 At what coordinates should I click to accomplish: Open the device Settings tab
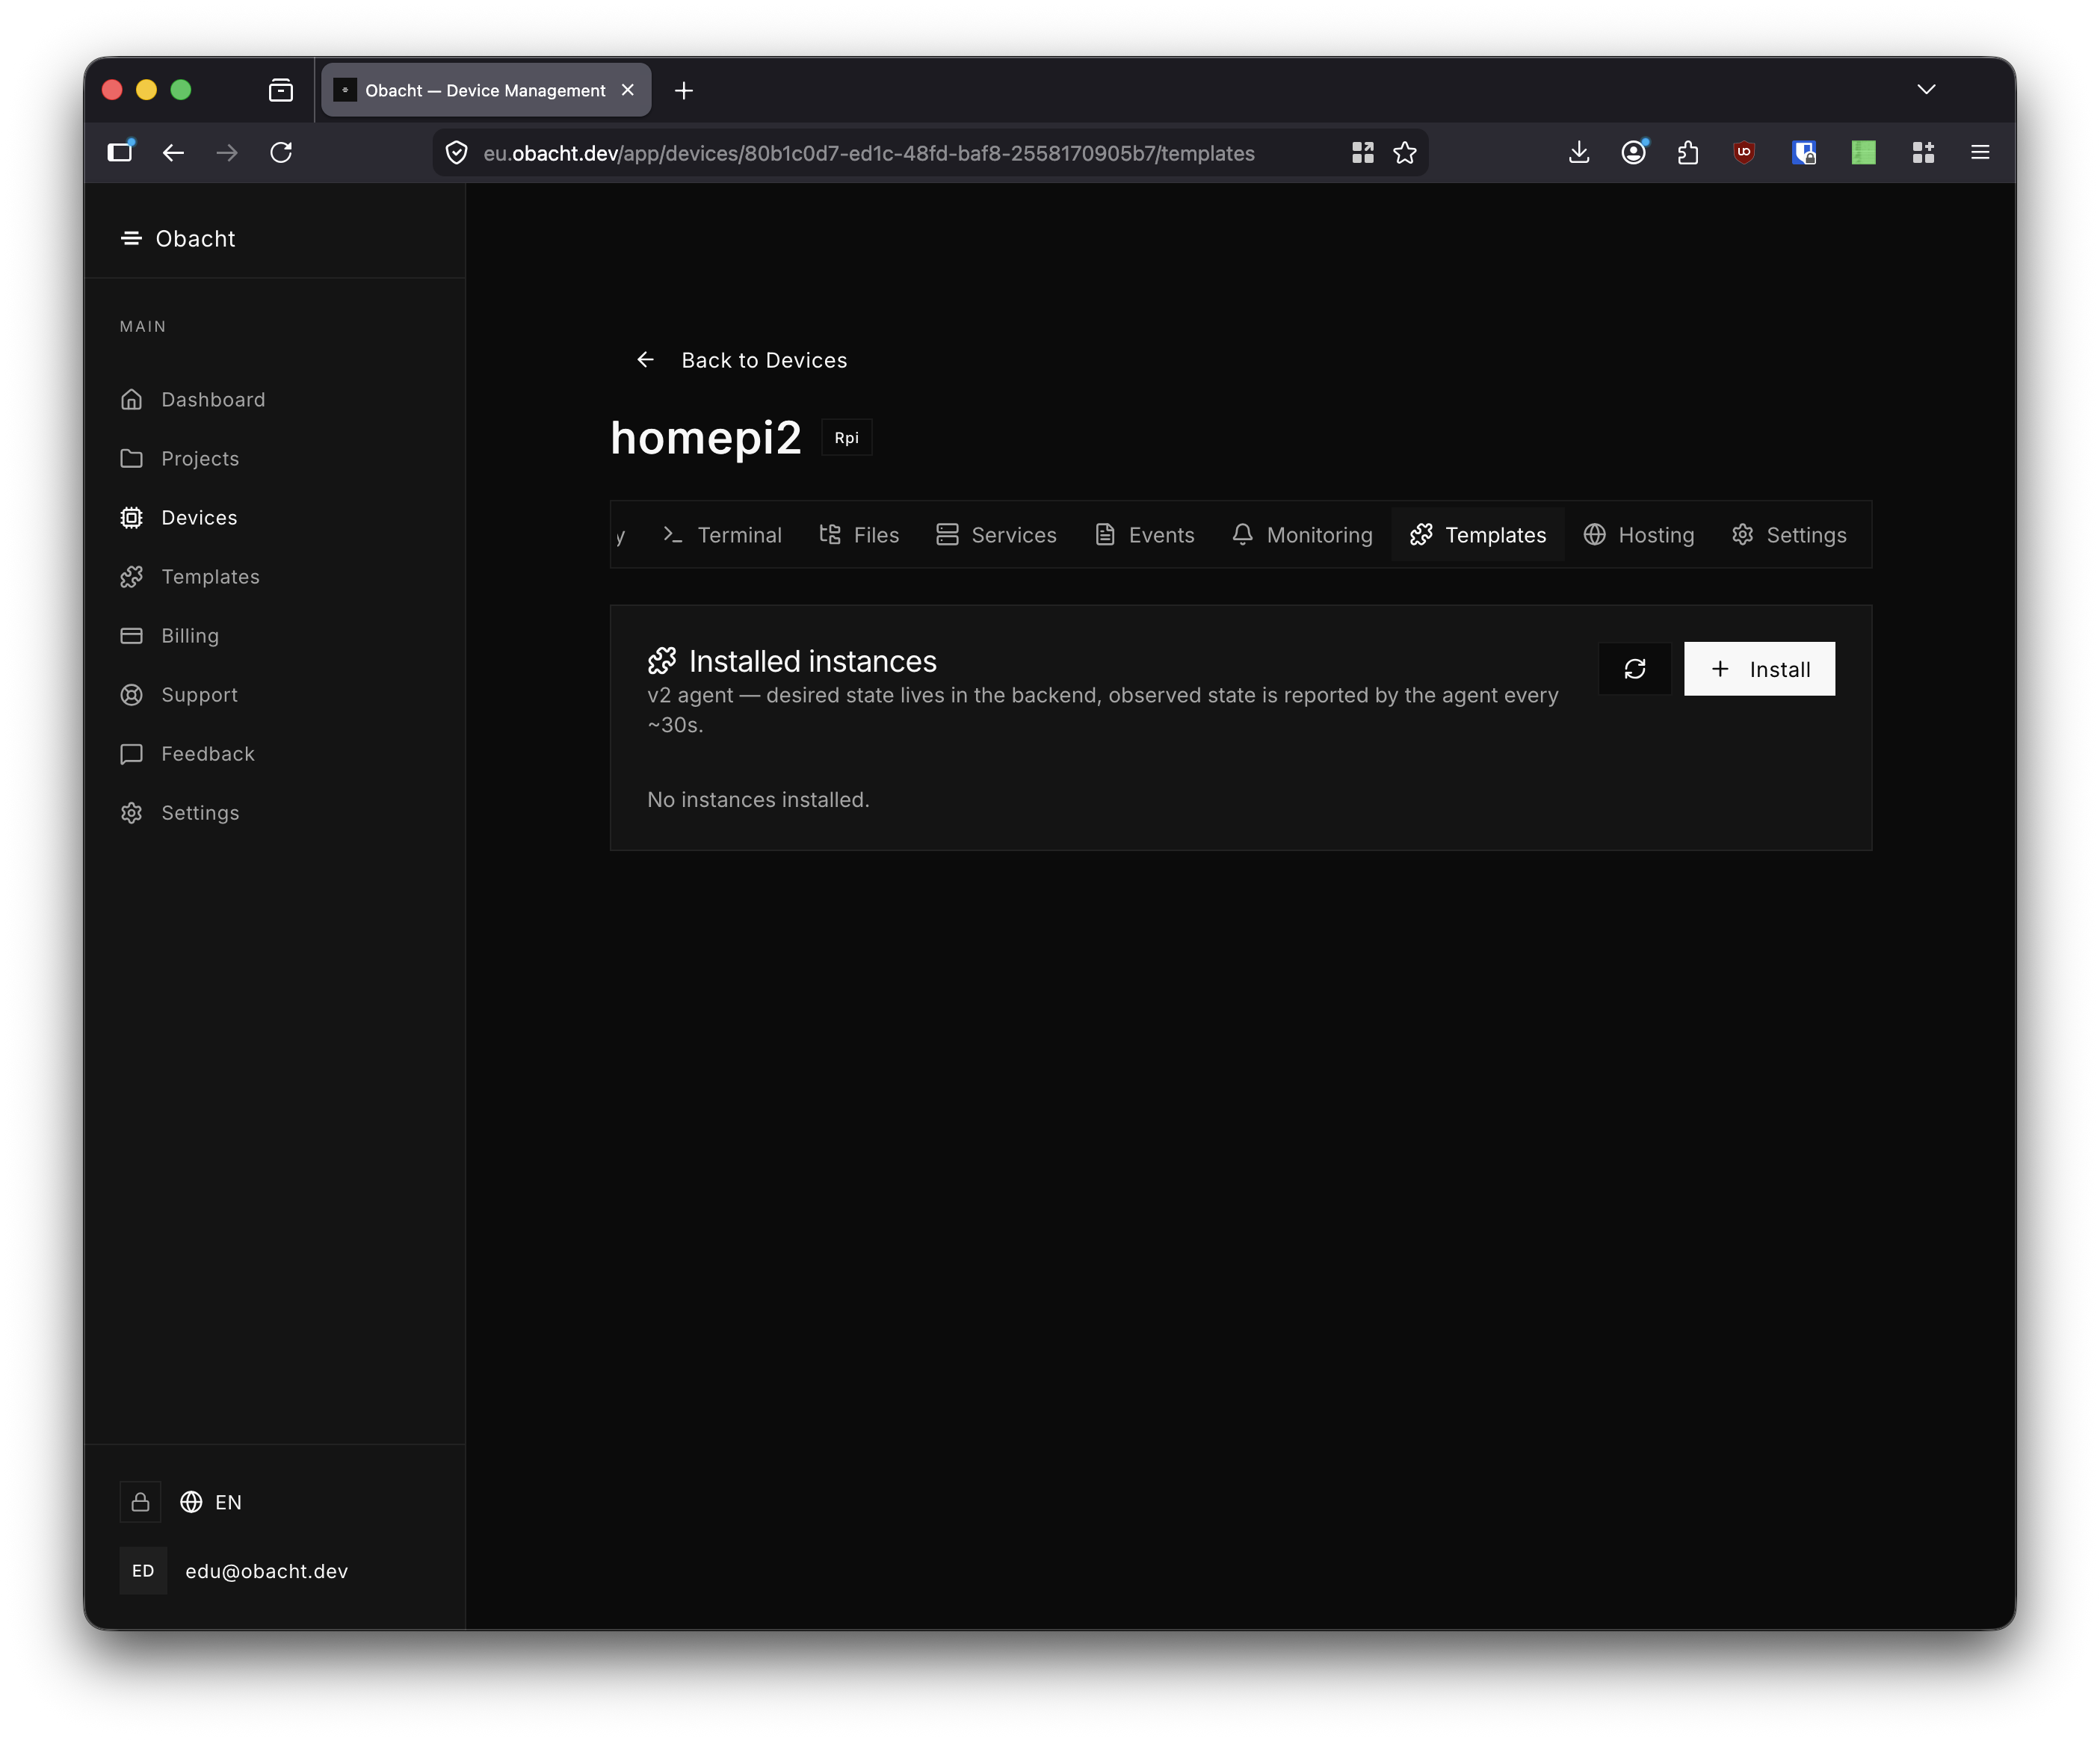1789,535
